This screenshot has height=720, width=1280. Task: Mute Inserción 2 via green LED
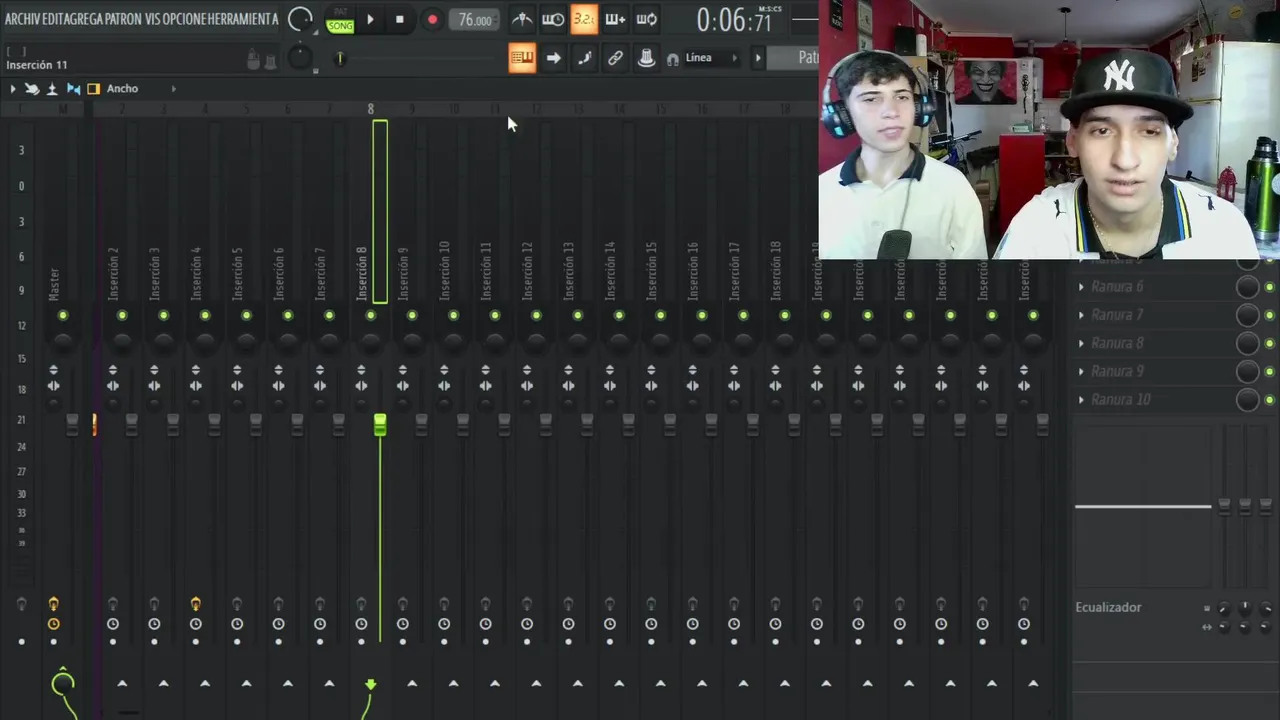point(122,315)
